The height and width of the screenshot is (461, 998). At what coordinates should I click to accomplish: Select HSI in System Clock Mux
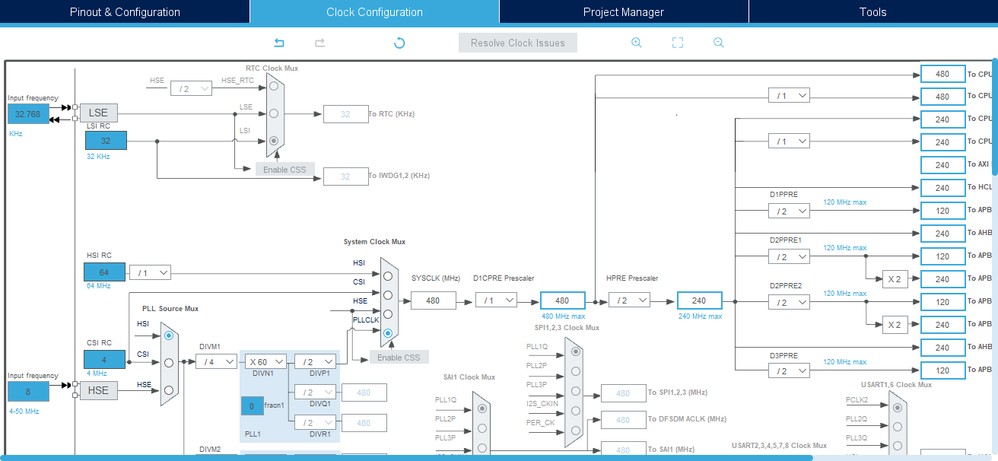388,275
